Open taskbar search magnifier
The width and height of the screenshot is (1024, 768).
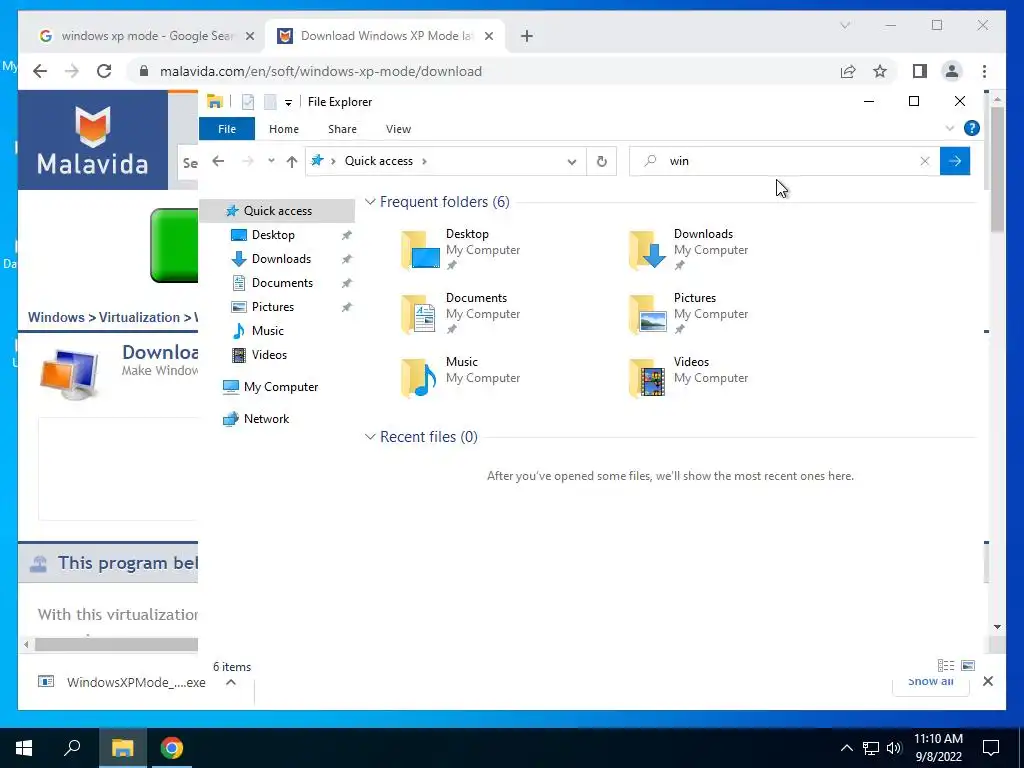coord(72,748)
